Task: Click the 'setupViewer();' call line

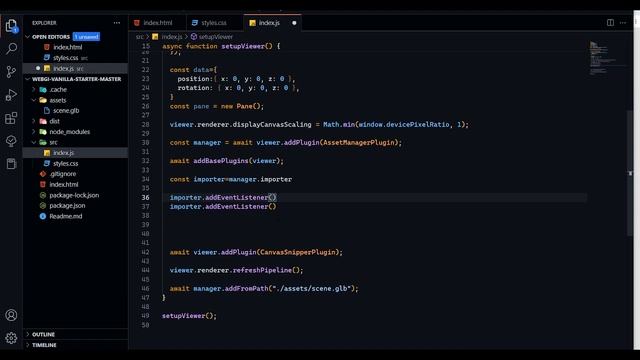Action: 189,316
